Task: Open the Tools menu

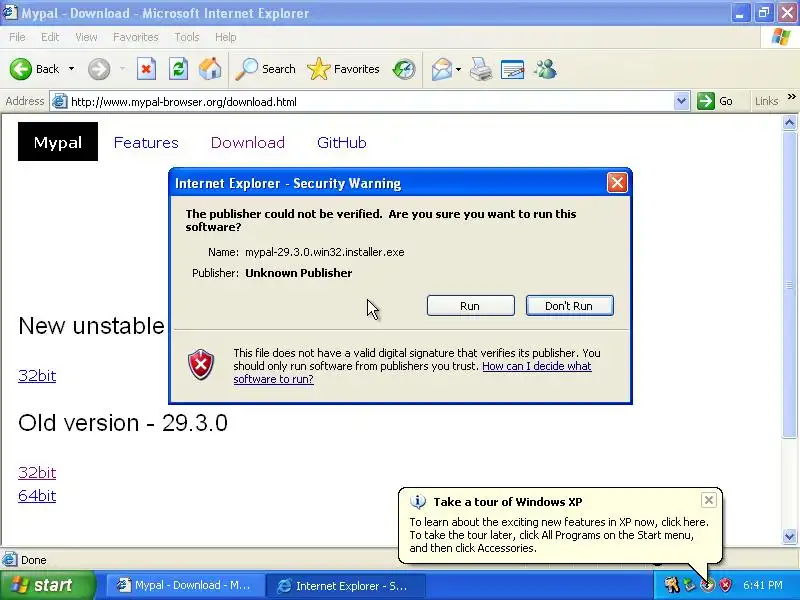Action: (x=187, y=37)
